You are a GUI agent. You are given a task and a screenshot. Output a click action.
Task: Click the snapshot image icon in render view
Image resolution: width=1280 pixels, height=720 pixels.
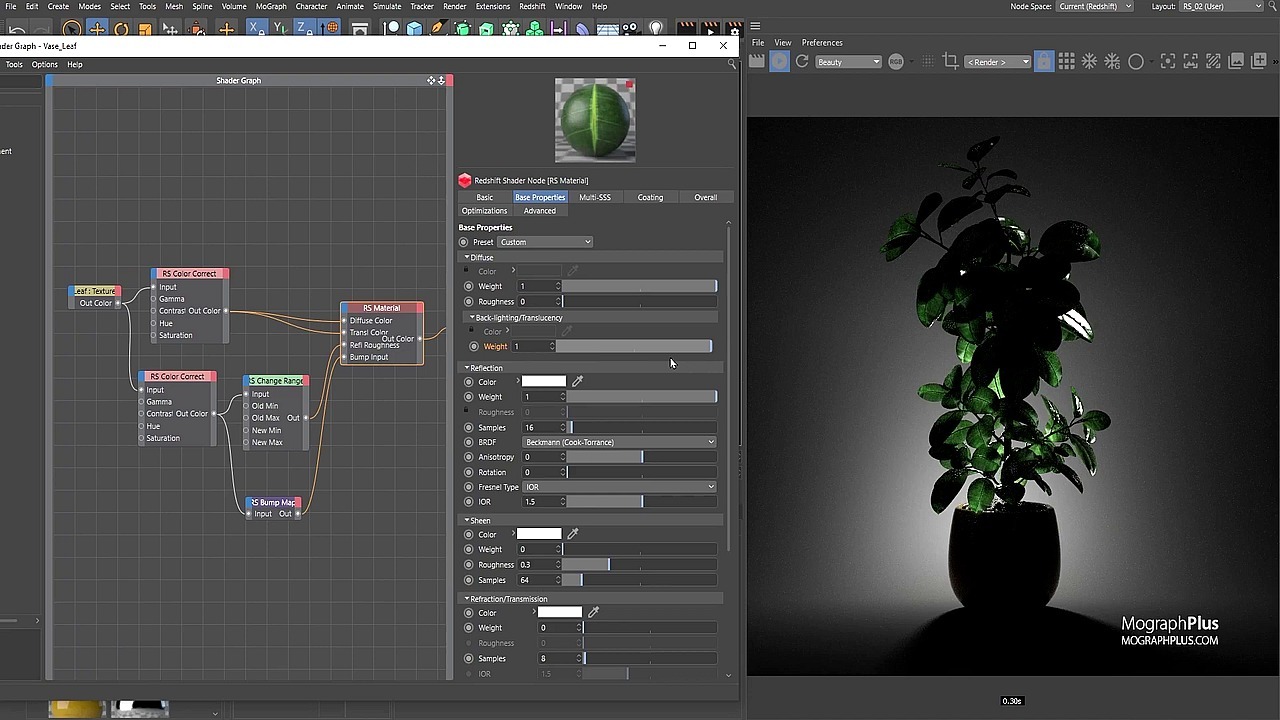(x=1236, y=62)
